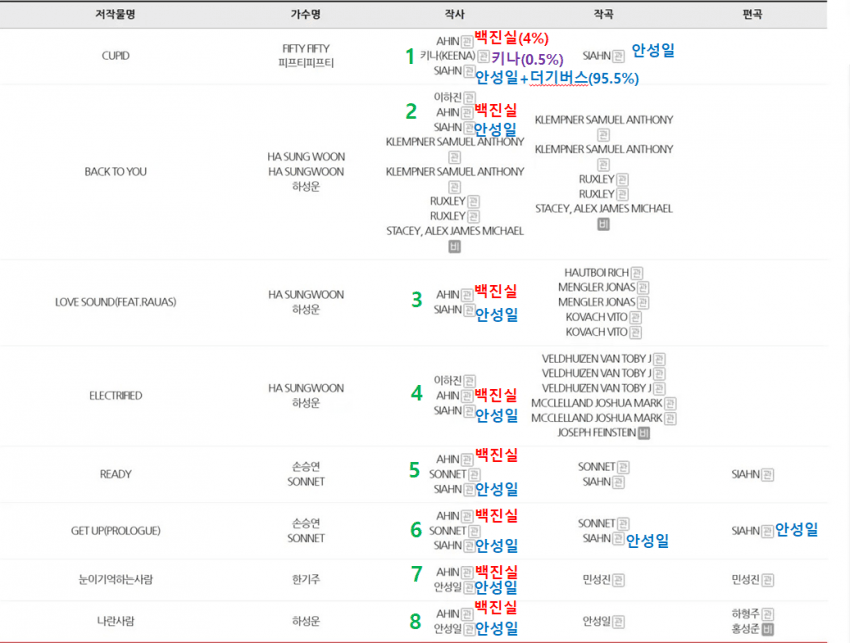Click AHIN's 관 icon in READY row

click(x=467, y=460)
